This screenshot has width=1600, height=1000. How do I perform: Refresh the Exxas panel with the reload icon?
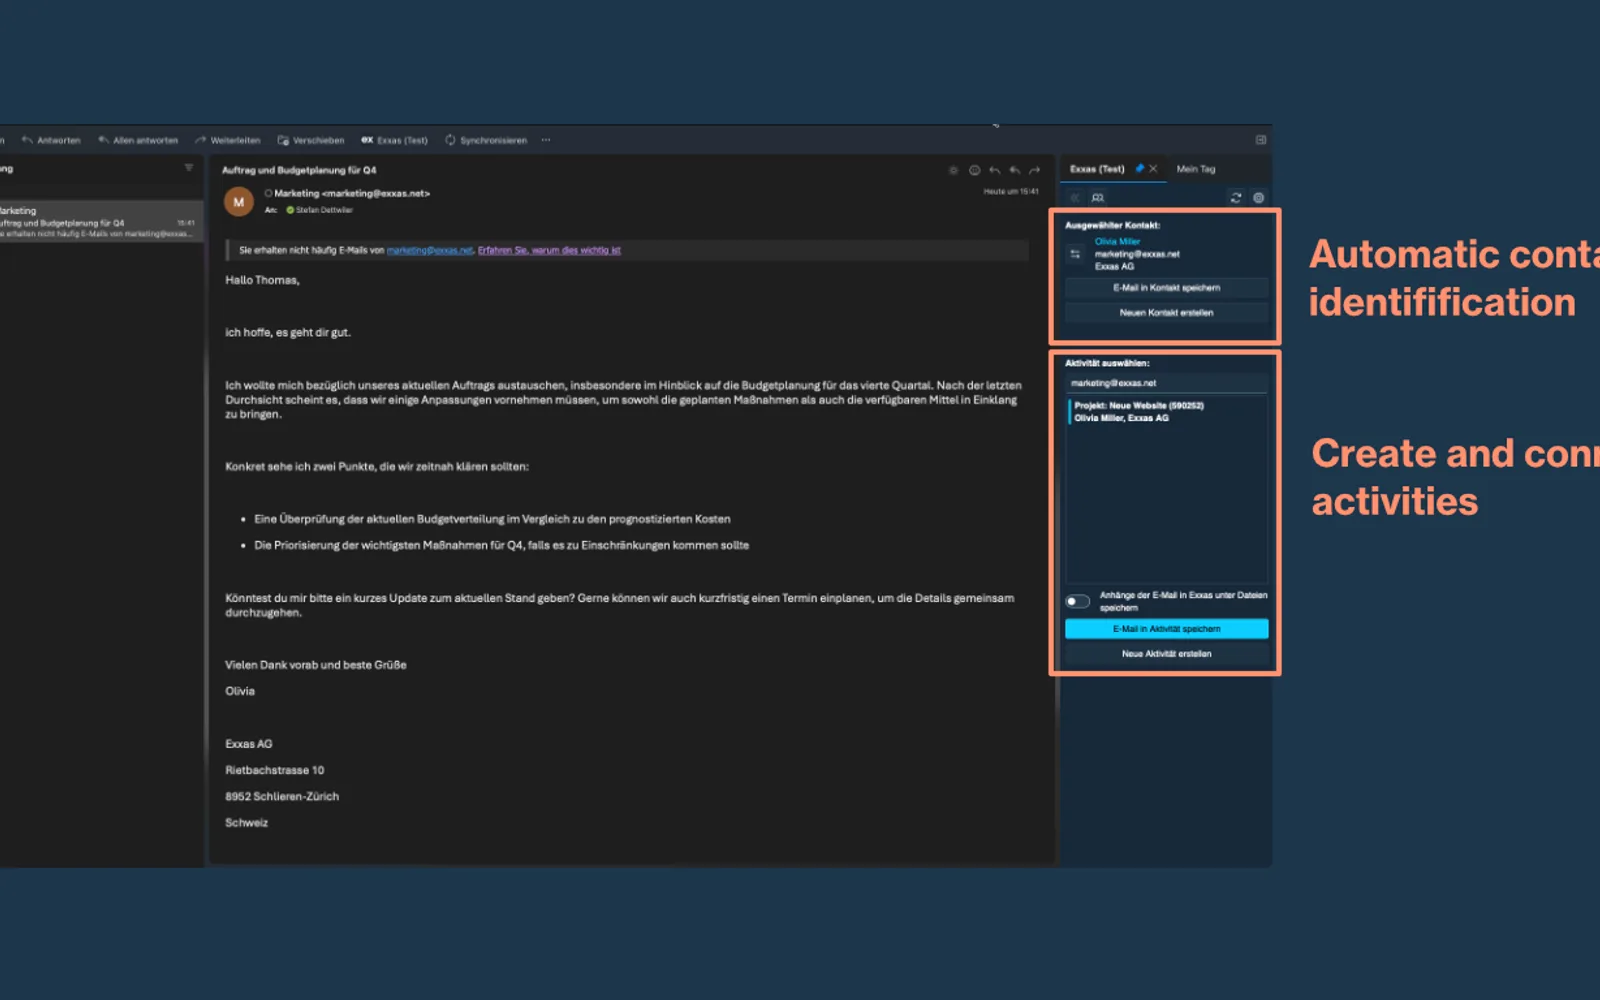pos(1236,198)
